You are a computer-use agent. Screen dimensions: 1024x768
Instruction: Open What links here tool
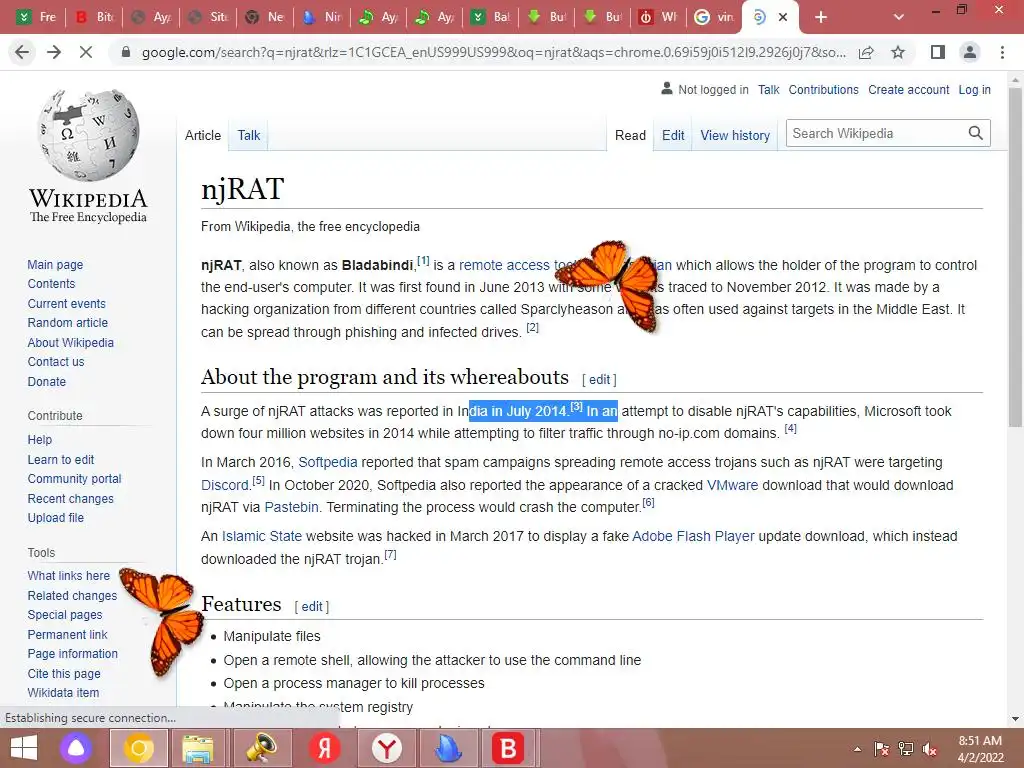(69, 575)
